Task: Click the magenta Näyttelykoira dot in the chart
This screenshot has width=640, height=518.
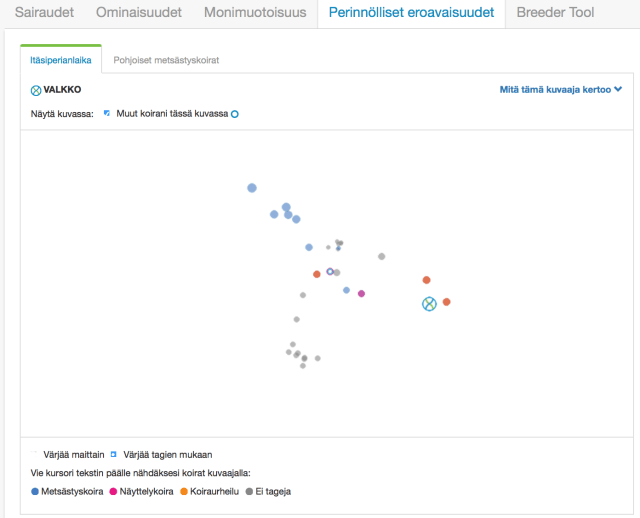Action: pyautogui.click(x=361, y=294)
